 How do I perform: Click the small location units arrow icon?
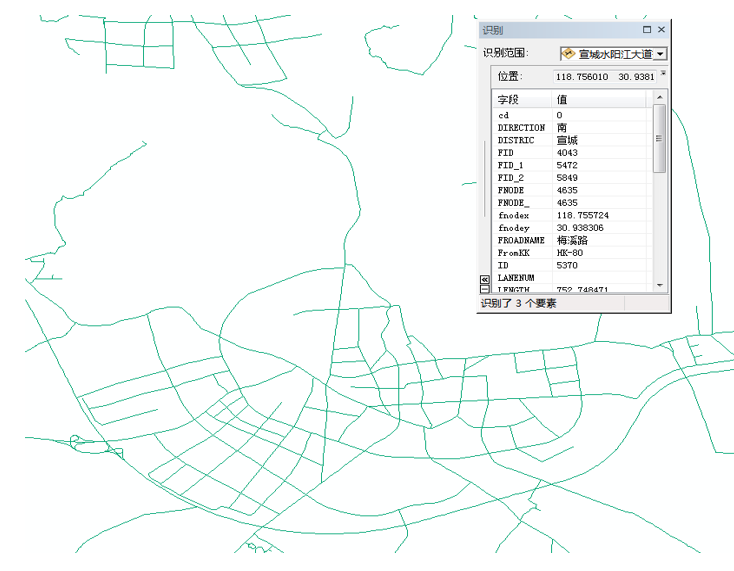663,73
